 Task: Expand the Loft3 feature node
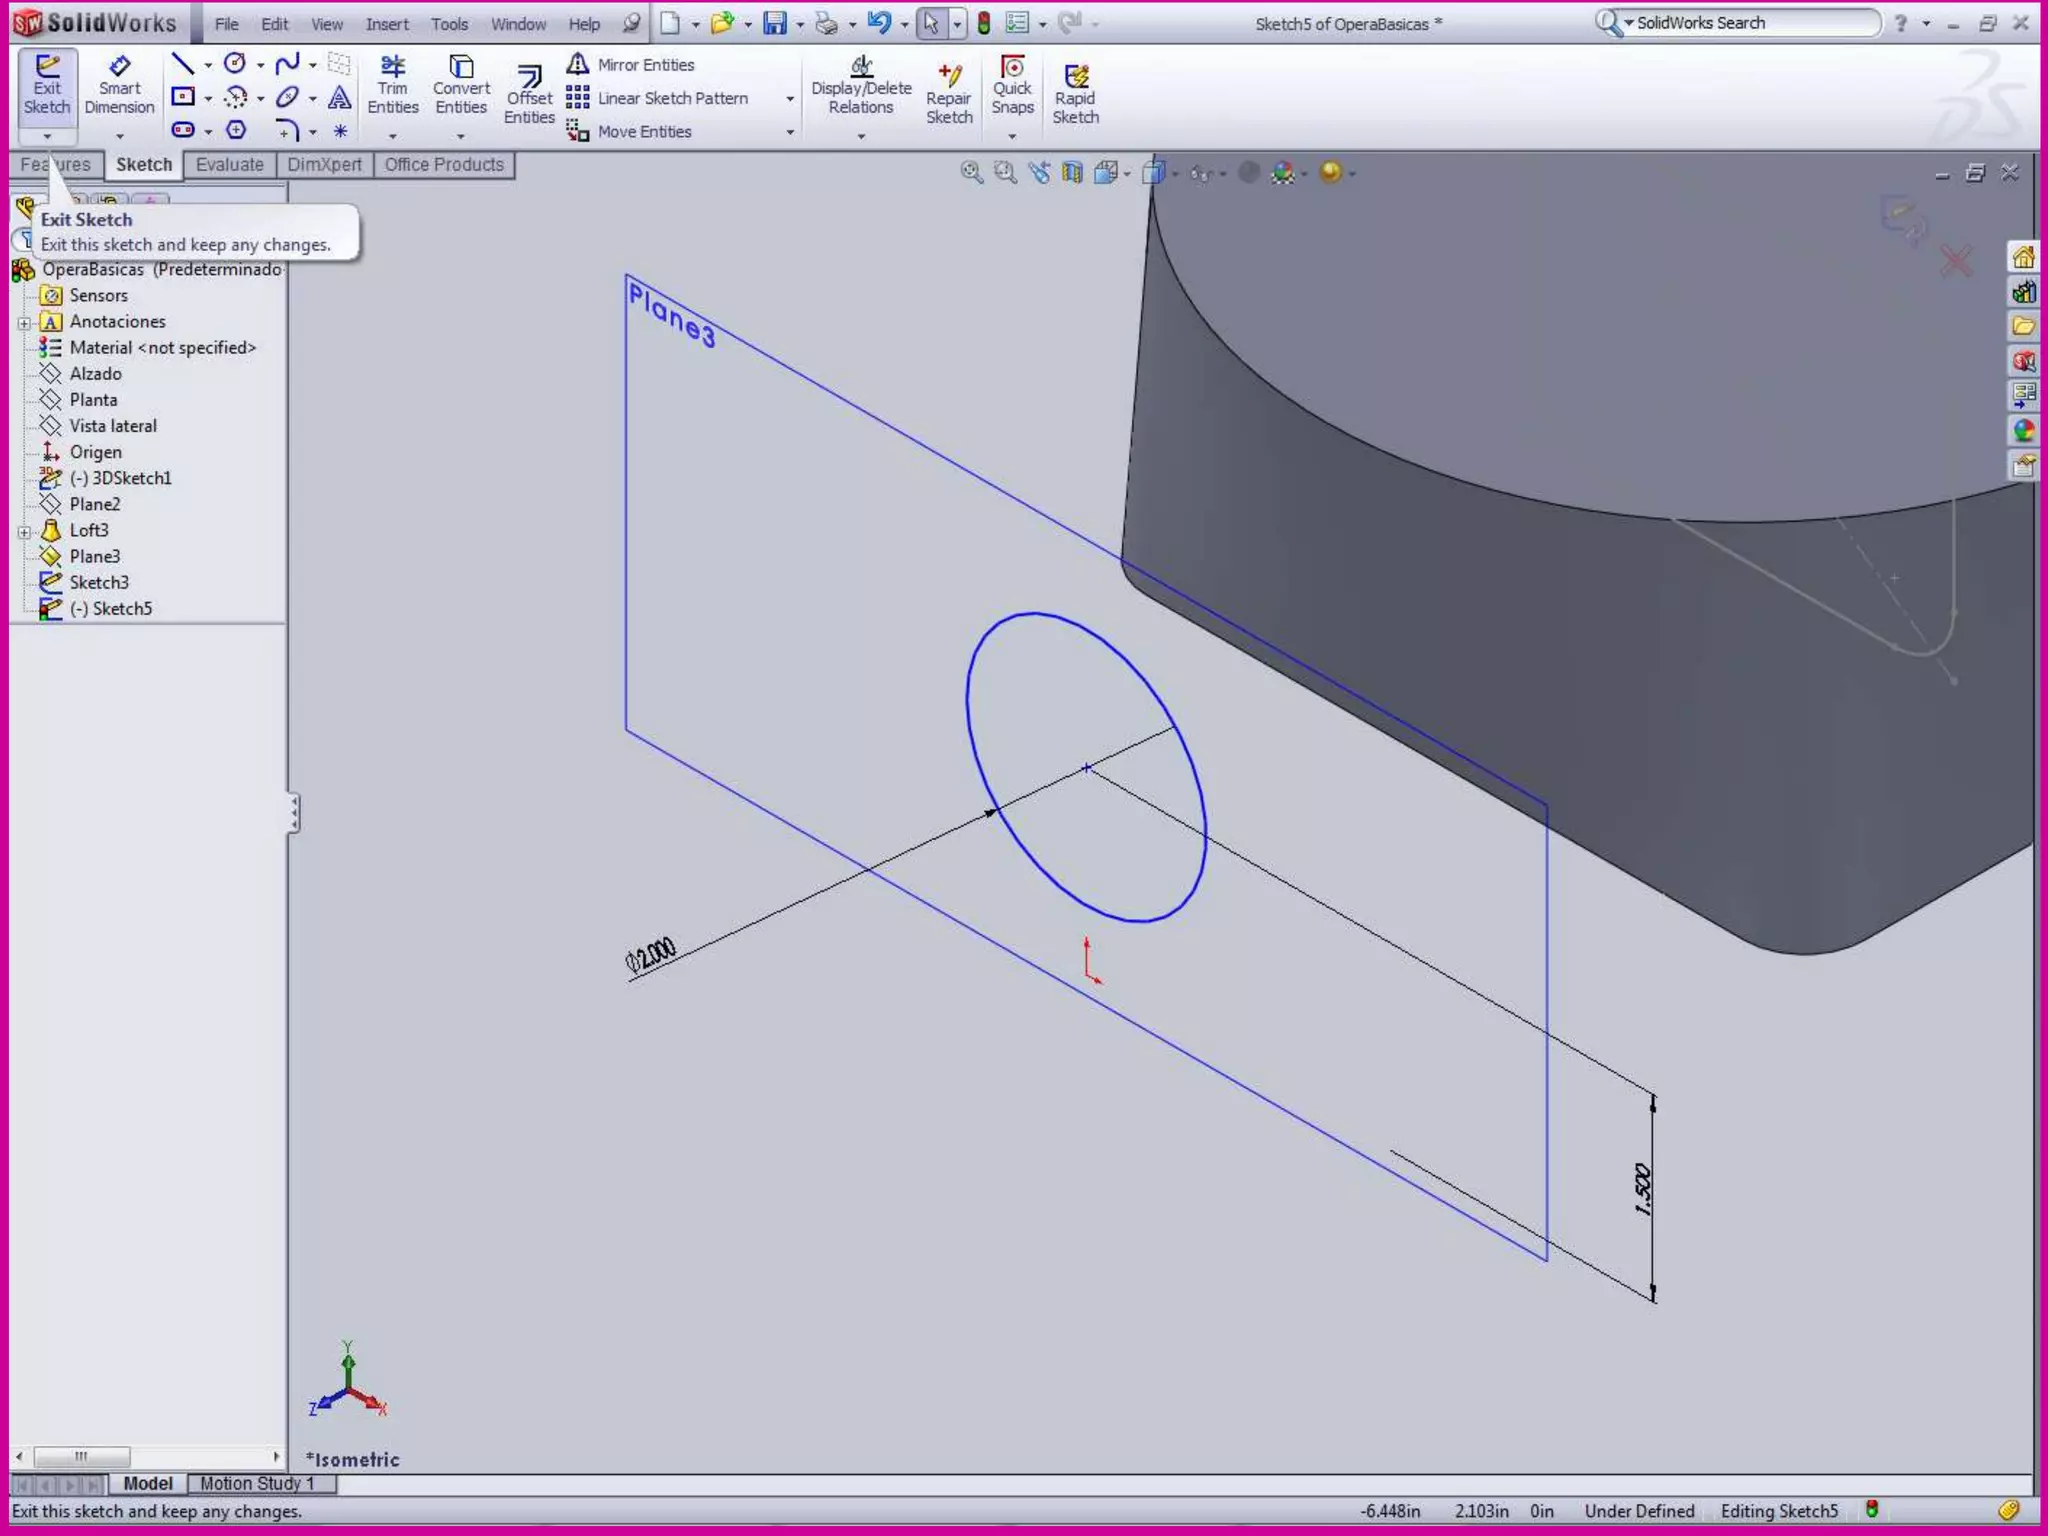[24, 532]
